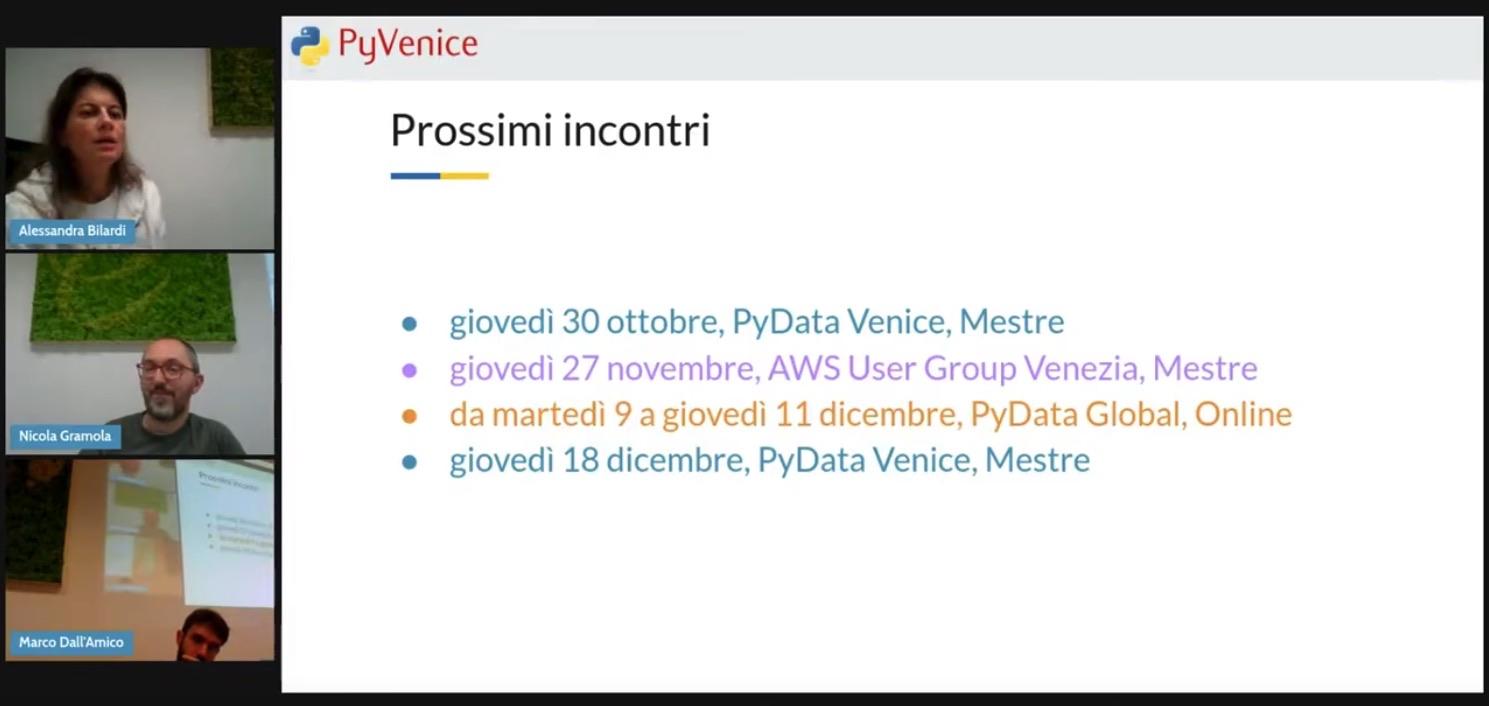1489x706 pixels.
Task: Click the blue bullet for 18 dicembre
Action: point(409,462)
